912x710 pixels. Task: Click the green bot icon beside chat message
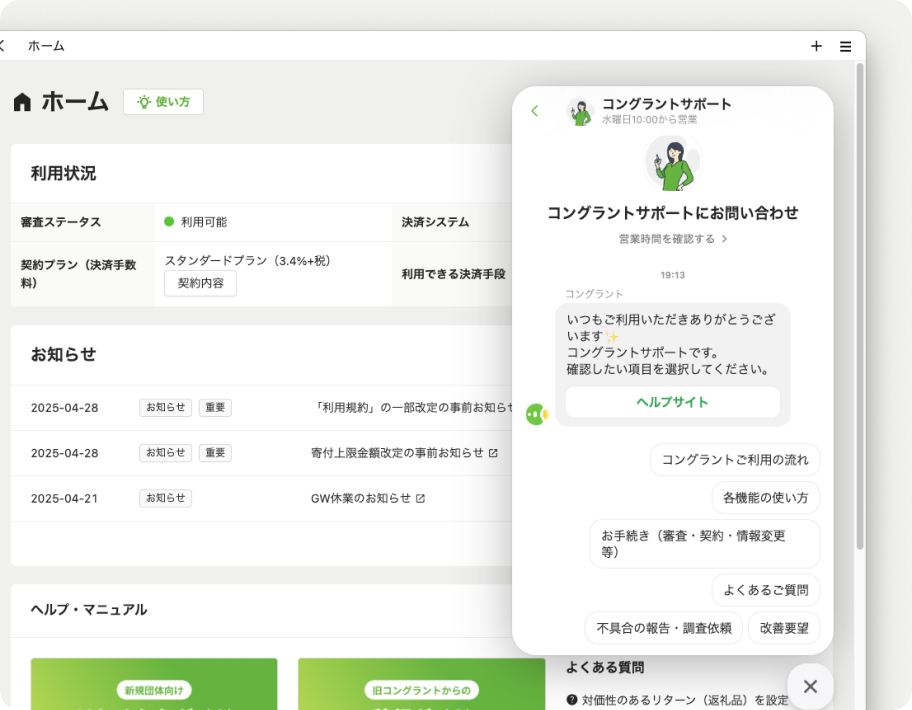[537, 415]
